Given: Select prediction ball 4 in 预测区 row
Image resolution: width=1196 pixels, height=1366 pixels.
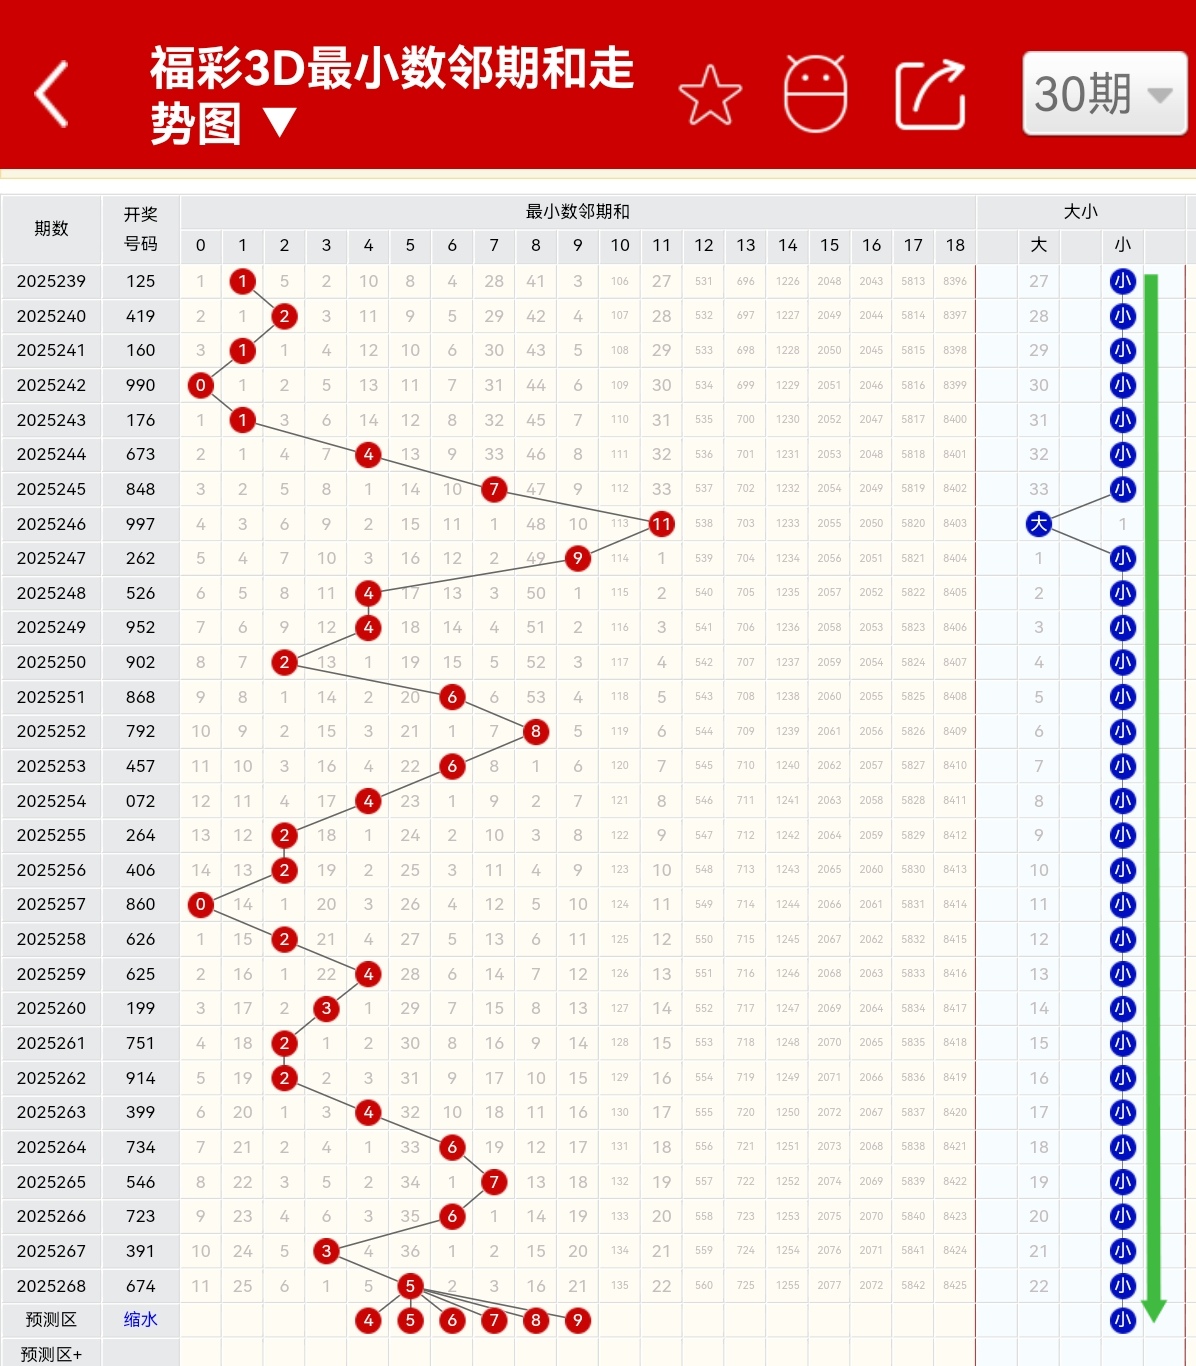Looking at the screenshot, I should [x=368, y=1320].
